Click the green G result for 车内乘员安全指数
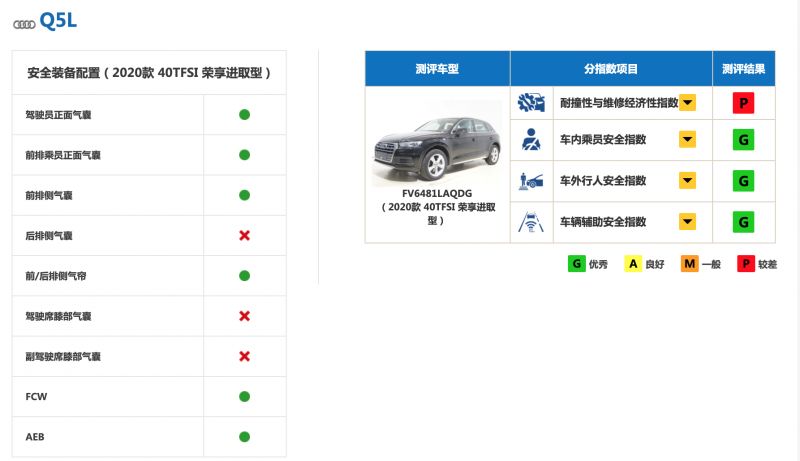Screen dimensions: 800x461 [743, 140]
